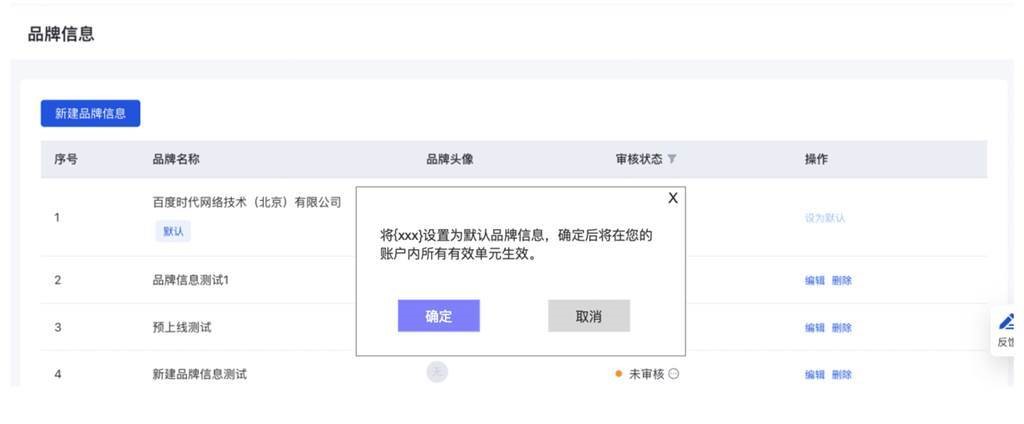Click 删除 for 预上线测试

(842, 328)
